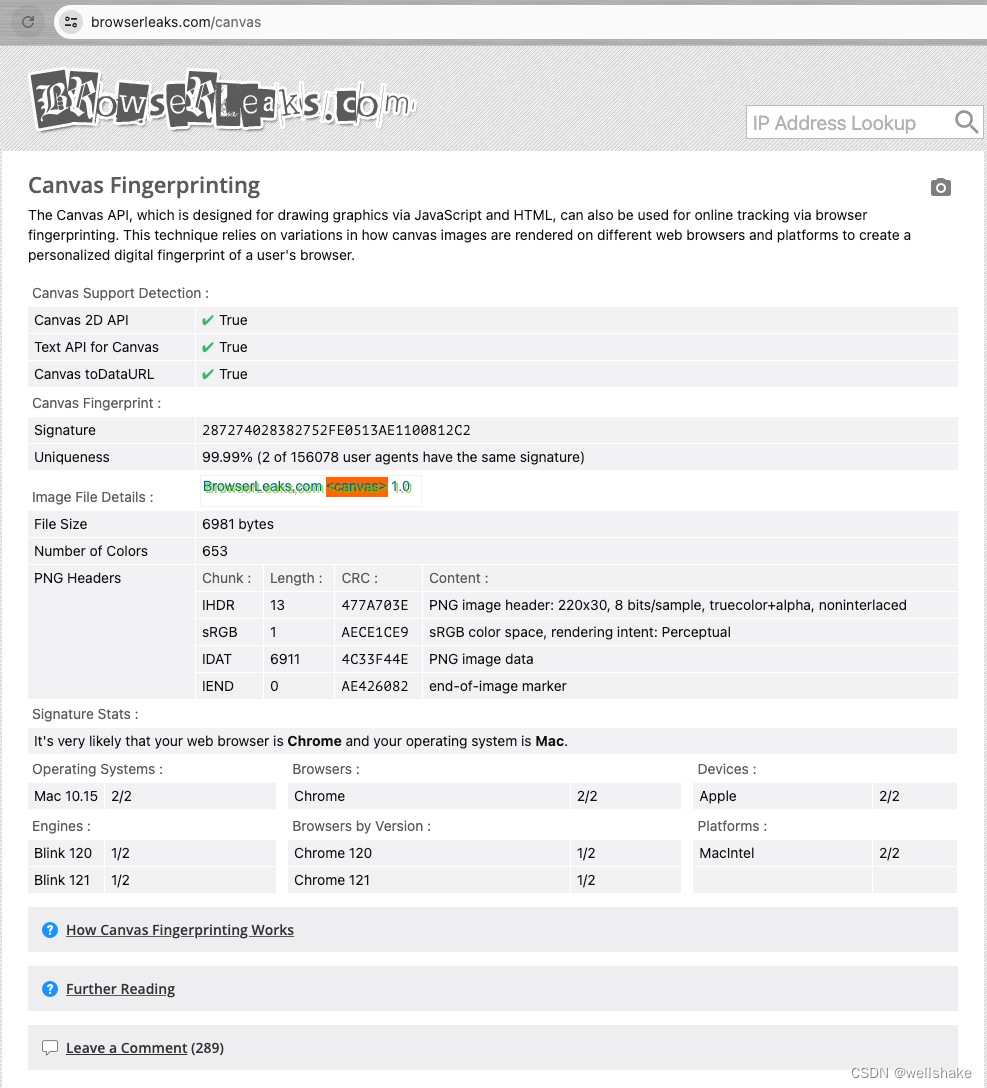Screen dimensions: 987x1088
Task: Click the CRC value AE426082
Action: click(375, 686)
